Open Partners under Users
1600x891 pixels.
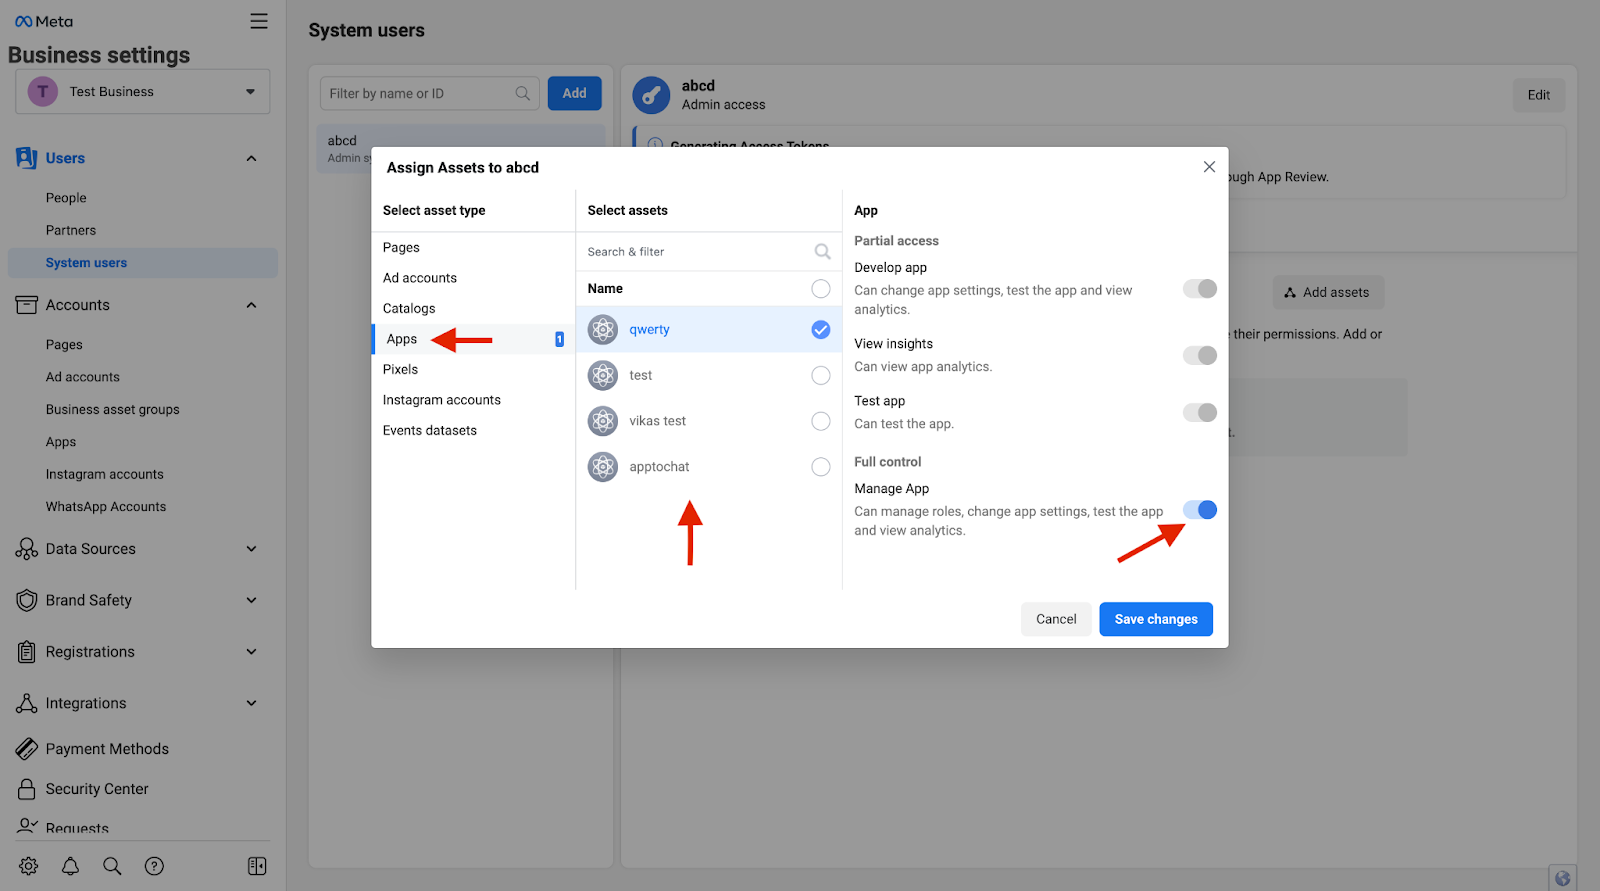(71, 230)
